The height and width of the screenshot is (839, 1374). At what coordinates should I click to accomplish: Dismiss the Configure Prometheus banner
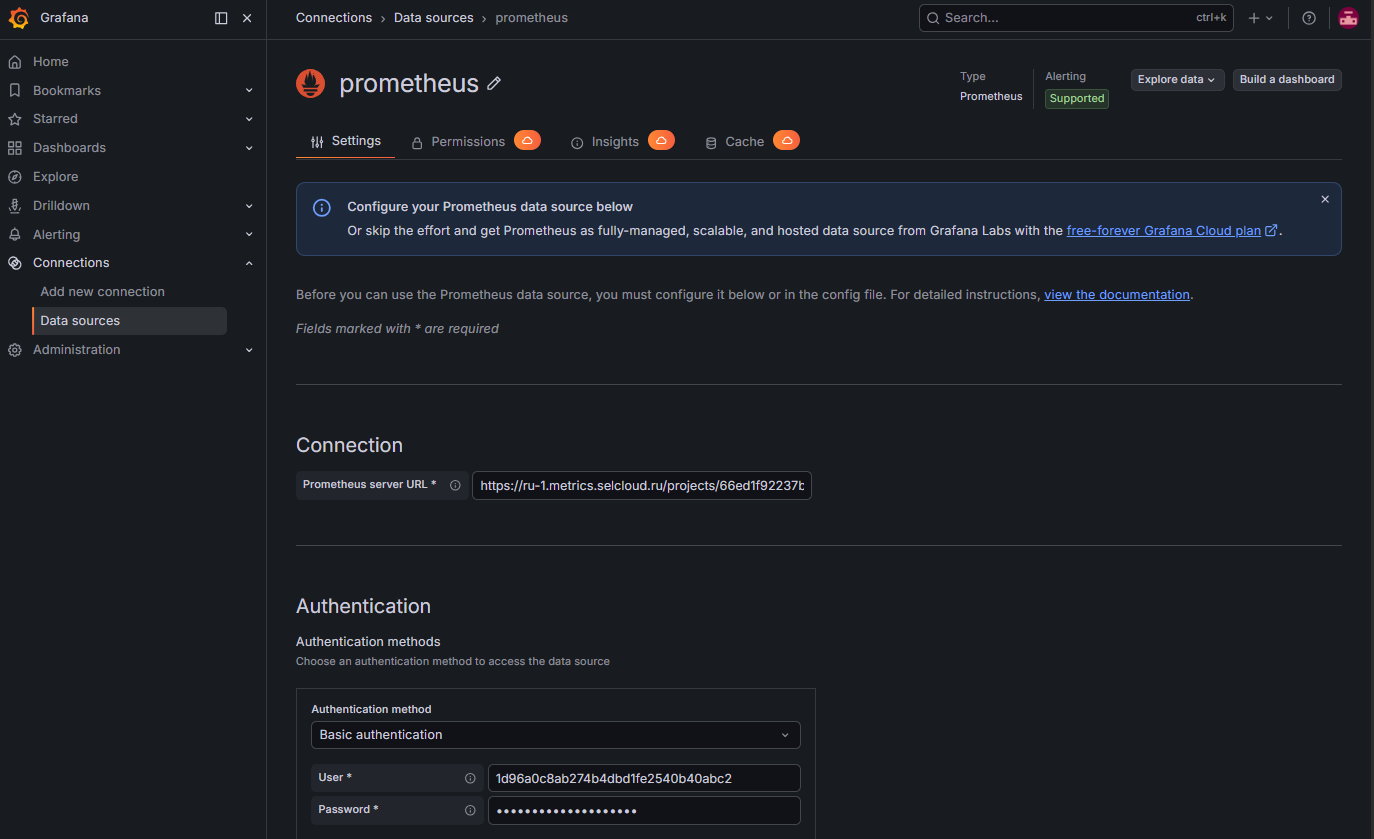(1325, 199)
